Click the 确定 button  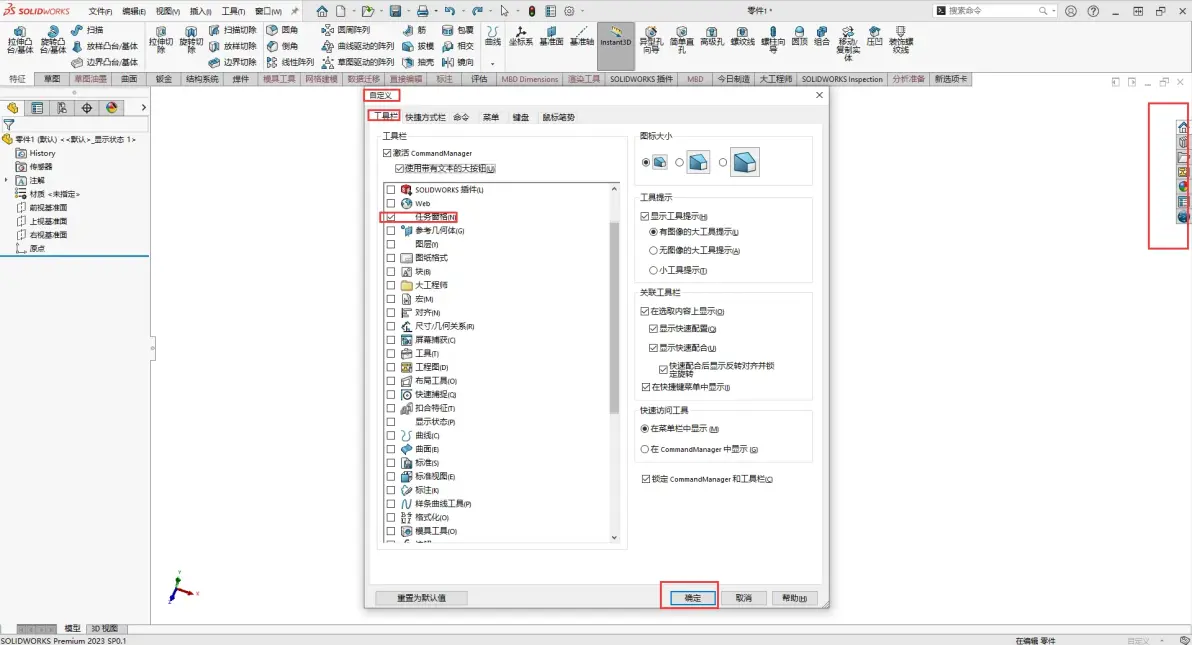click(x=693, y=598)
